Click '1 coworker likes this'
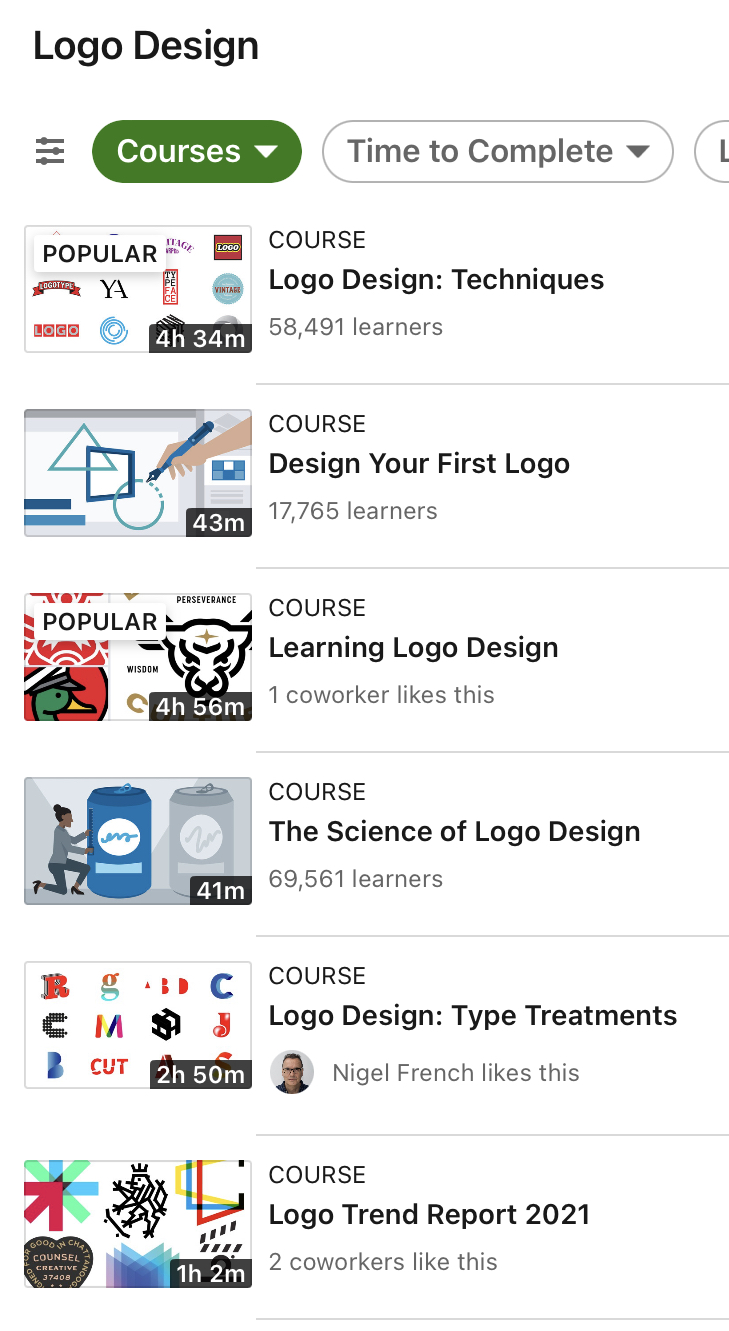 pos(381,694)
